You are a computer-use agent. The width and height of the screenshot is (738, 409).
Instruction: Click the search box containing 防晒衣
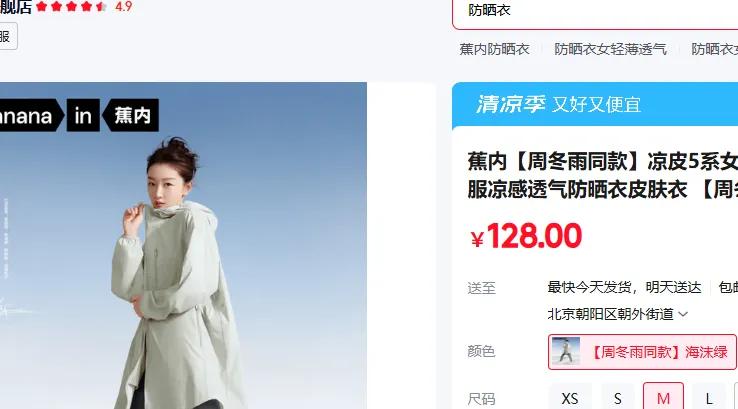click(595, 13)
